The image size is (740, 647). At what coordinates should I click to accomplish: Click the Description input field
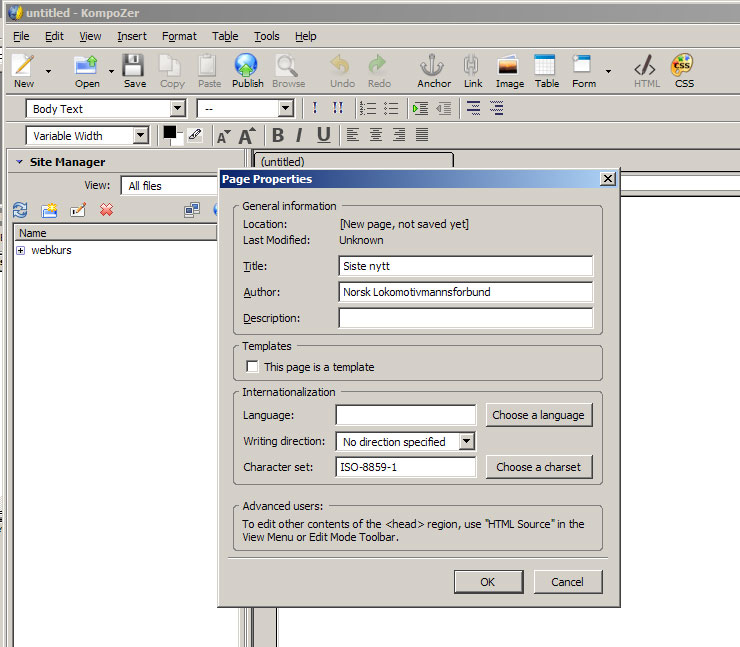pos(465,318)
